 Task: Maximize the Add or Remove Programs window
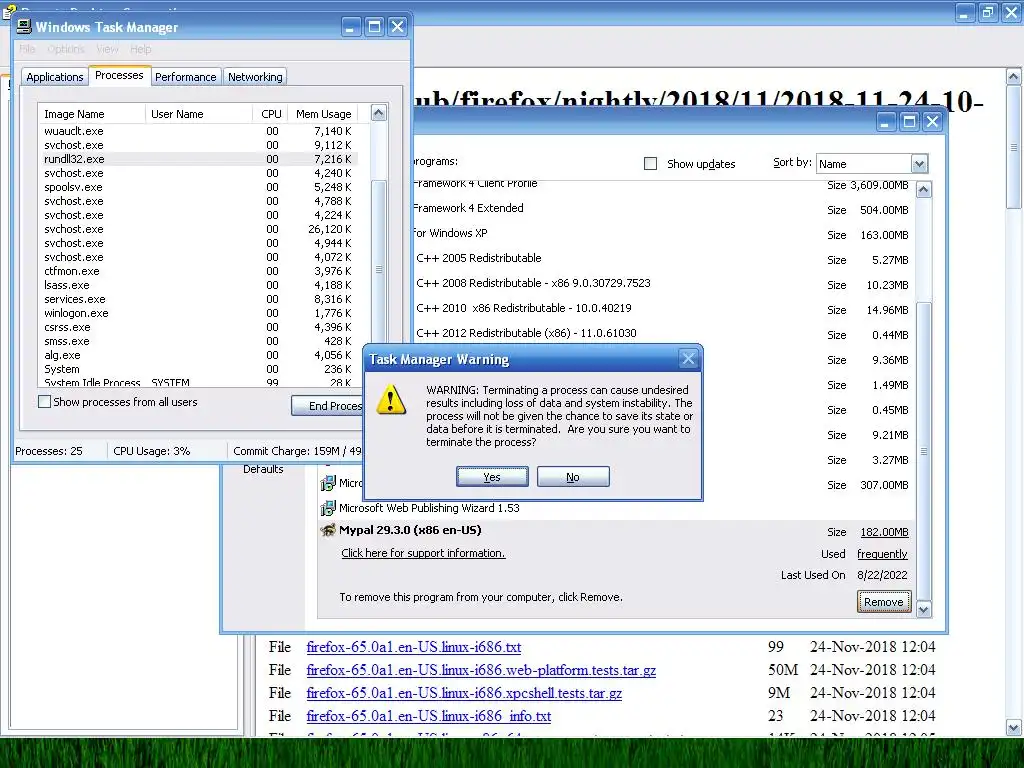(909, 121)
